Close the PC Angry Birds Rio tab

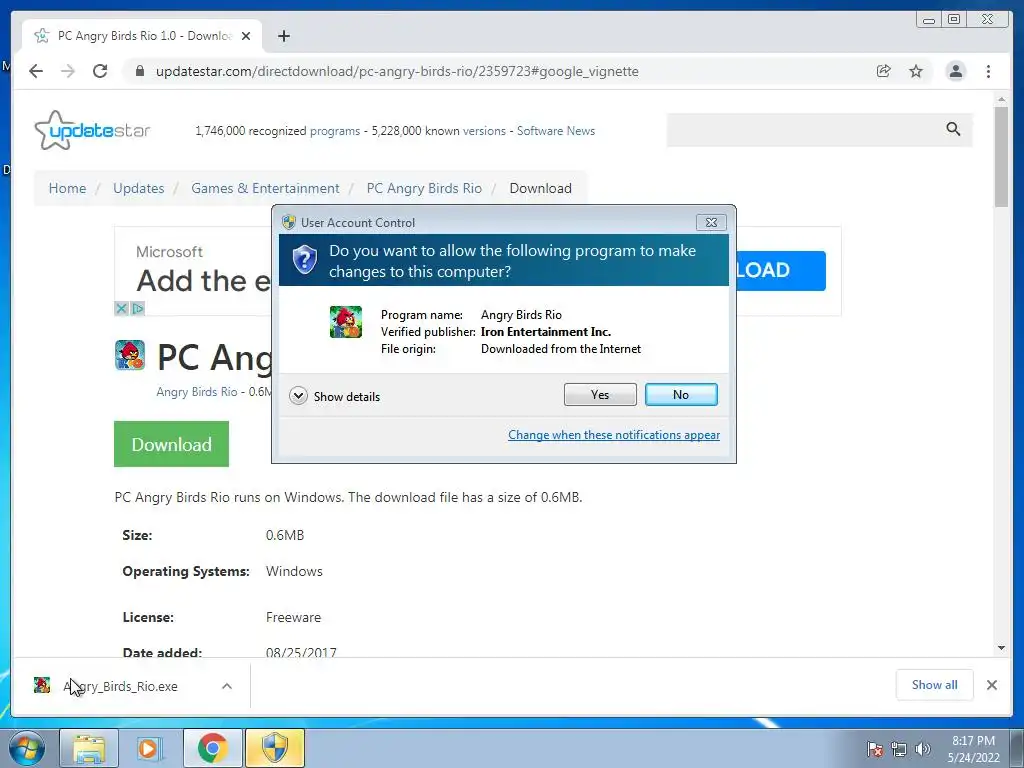pyautogui.click(x=246, y=36)
